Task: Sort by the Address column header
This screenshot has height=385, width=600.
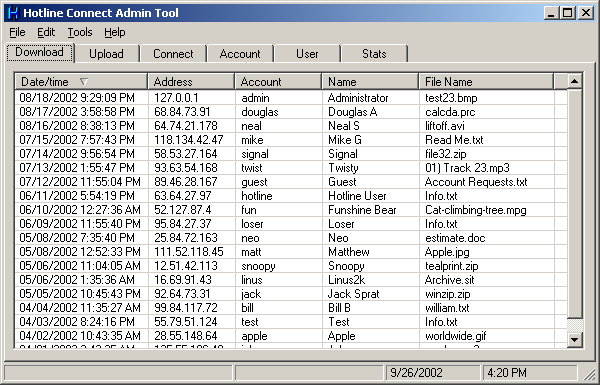Action: pos(191,82)
